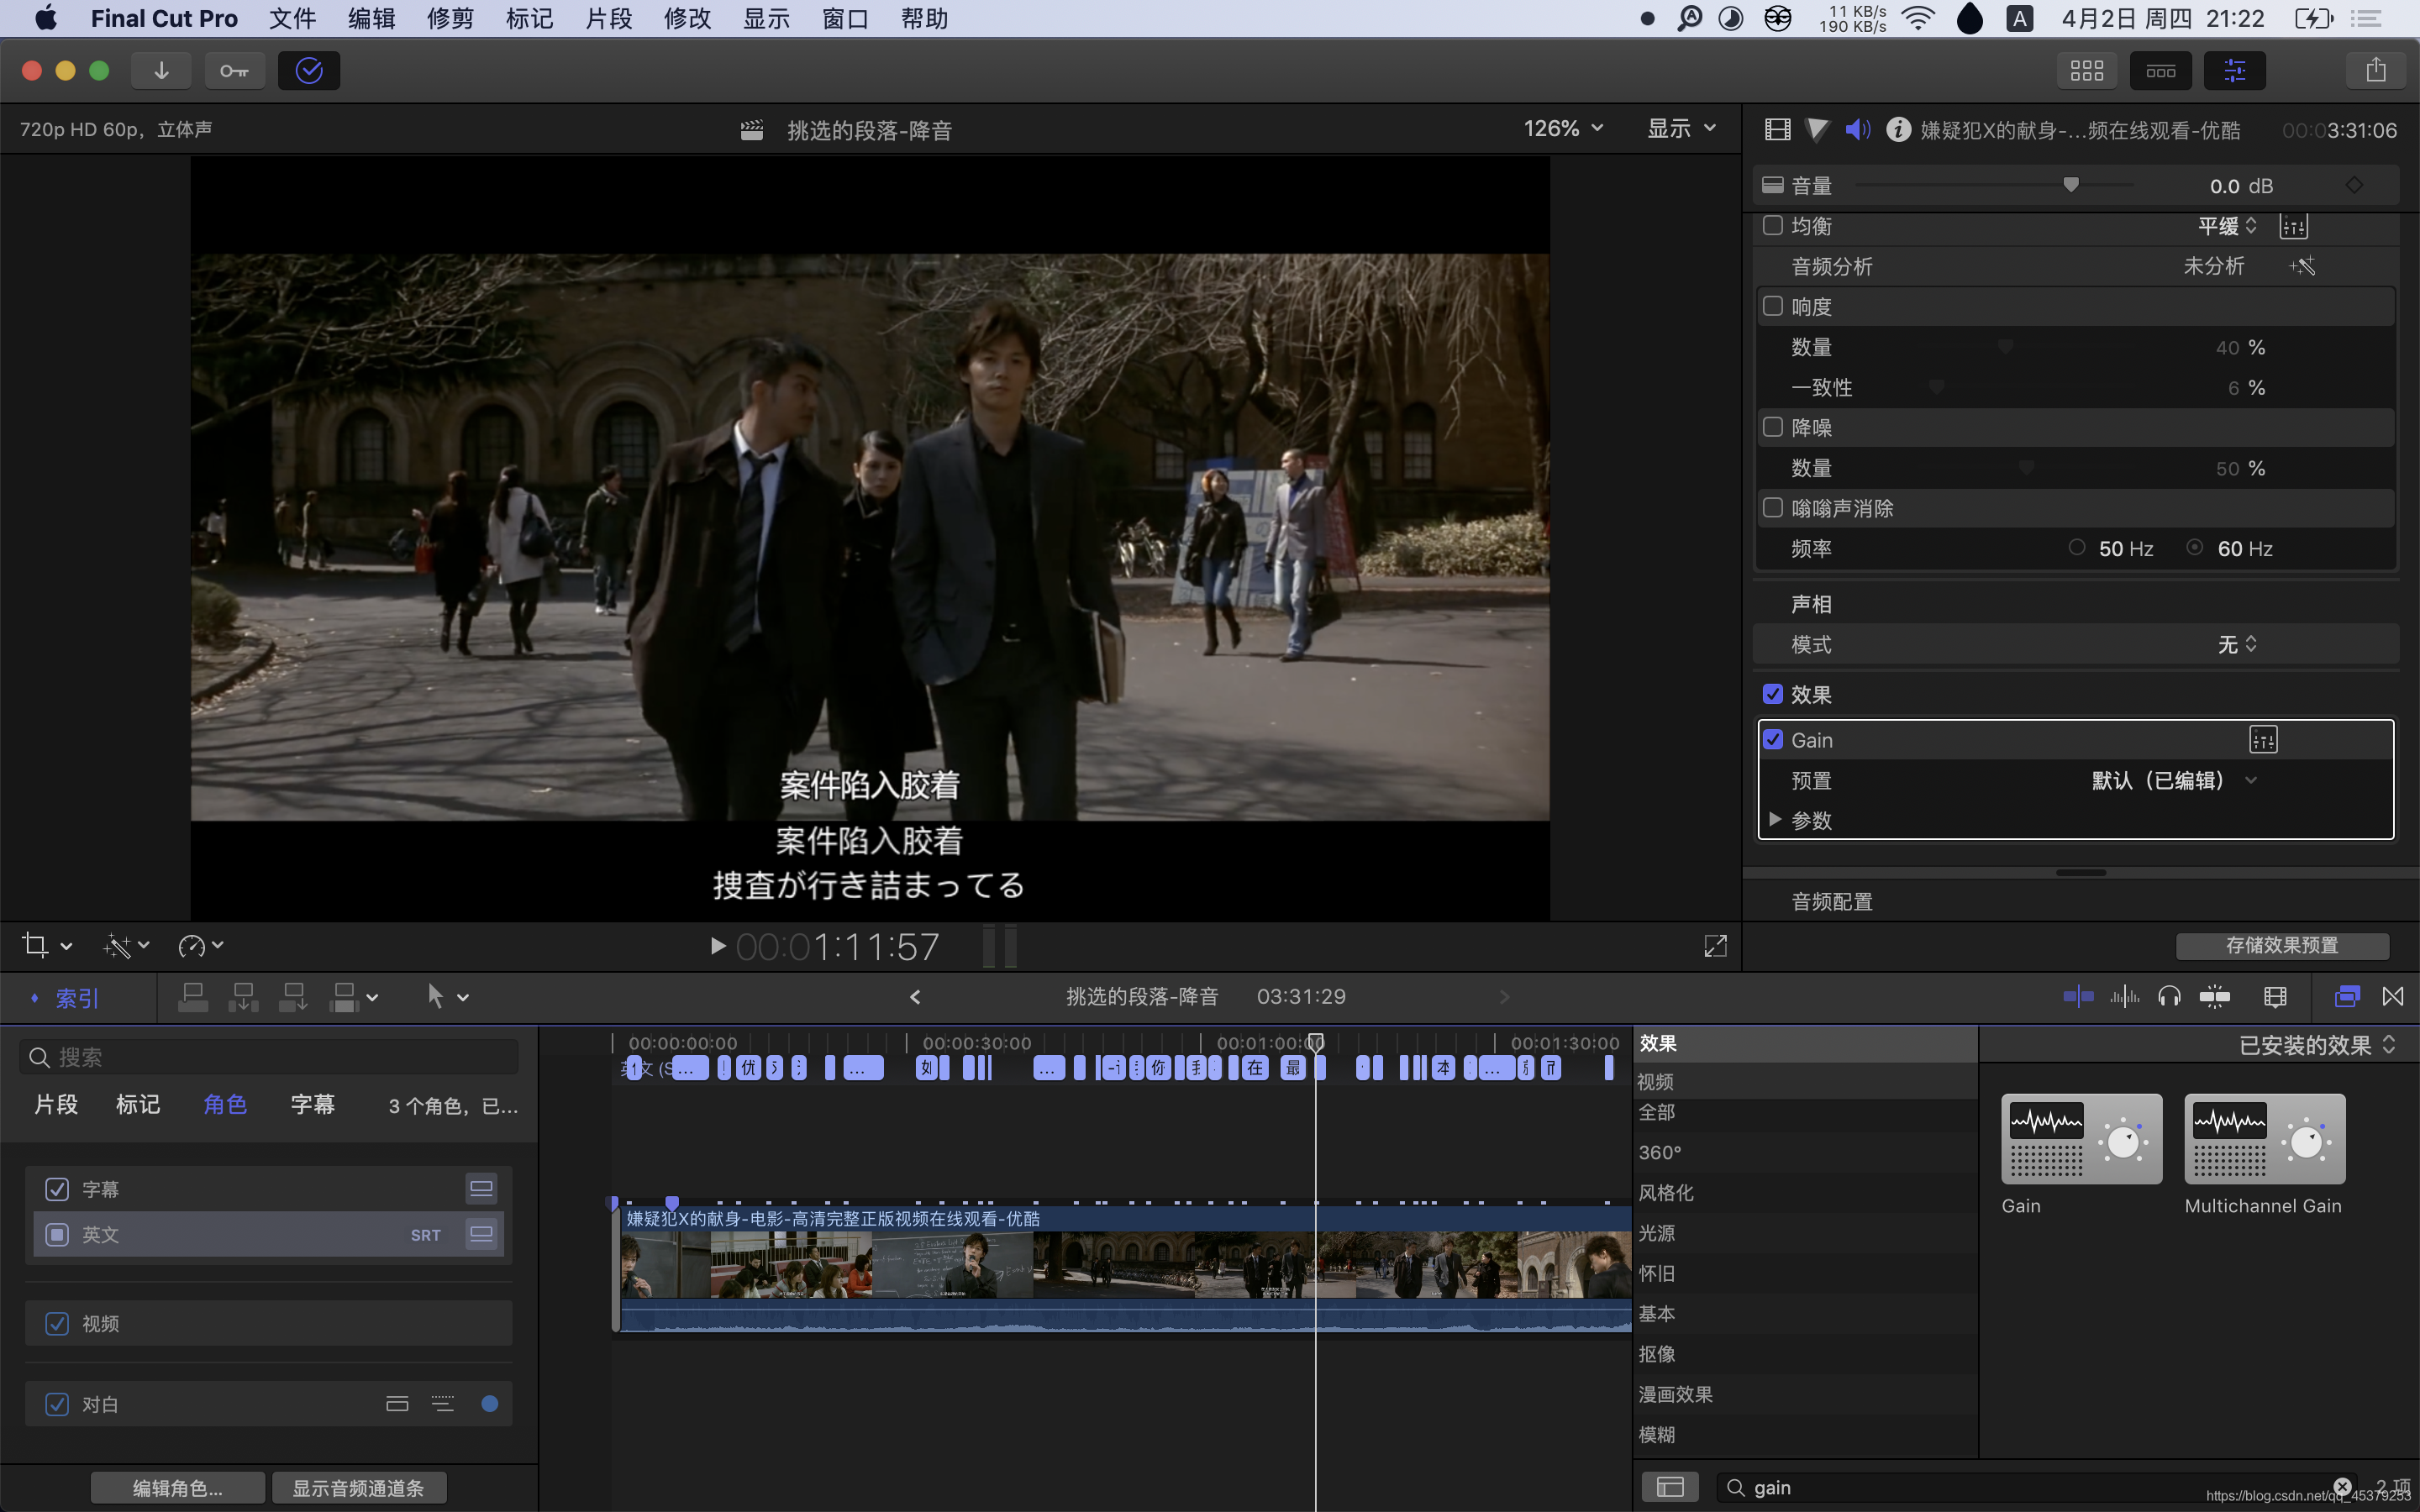Open the 修剪 menu
This screenshot has height=1512, width=2420.
(450, 19)
